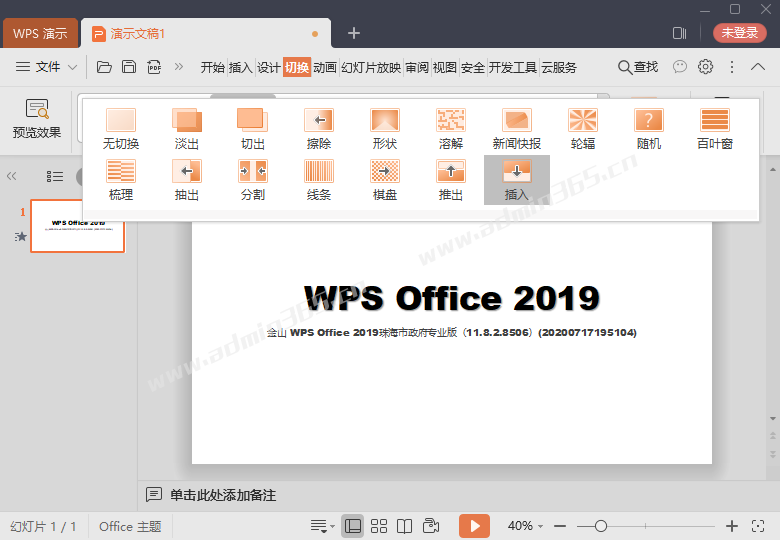Click the 未登录 sign-in button
This screenshot has width=780, height=540.
click(739, 33)
